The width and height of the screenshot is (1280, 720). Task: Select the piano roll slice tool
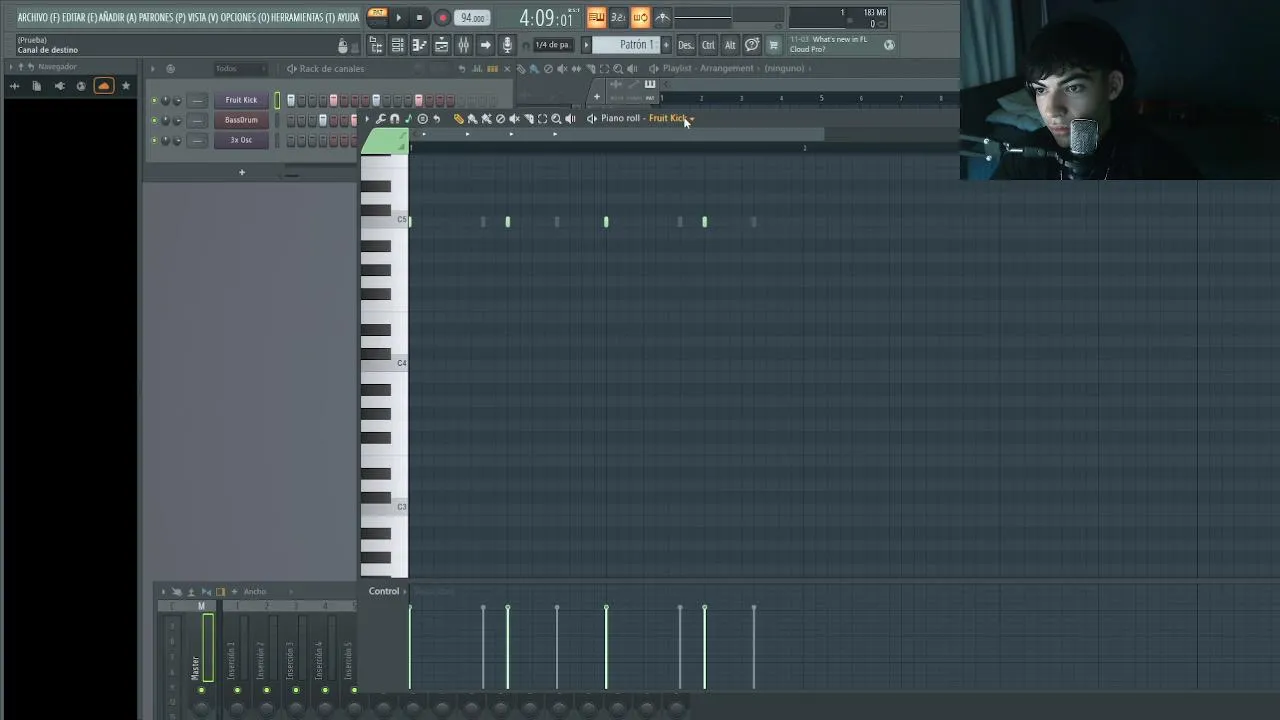tap(528, 119)
